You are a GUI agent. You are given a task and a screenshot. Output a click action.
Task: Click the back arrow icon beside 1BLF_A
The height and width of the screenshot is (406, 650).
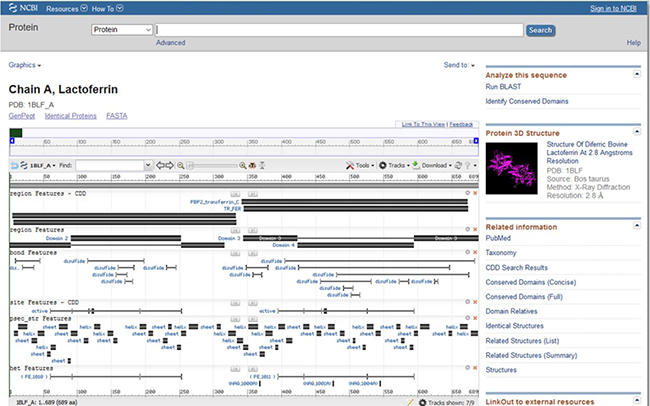(x=15, y=165)
